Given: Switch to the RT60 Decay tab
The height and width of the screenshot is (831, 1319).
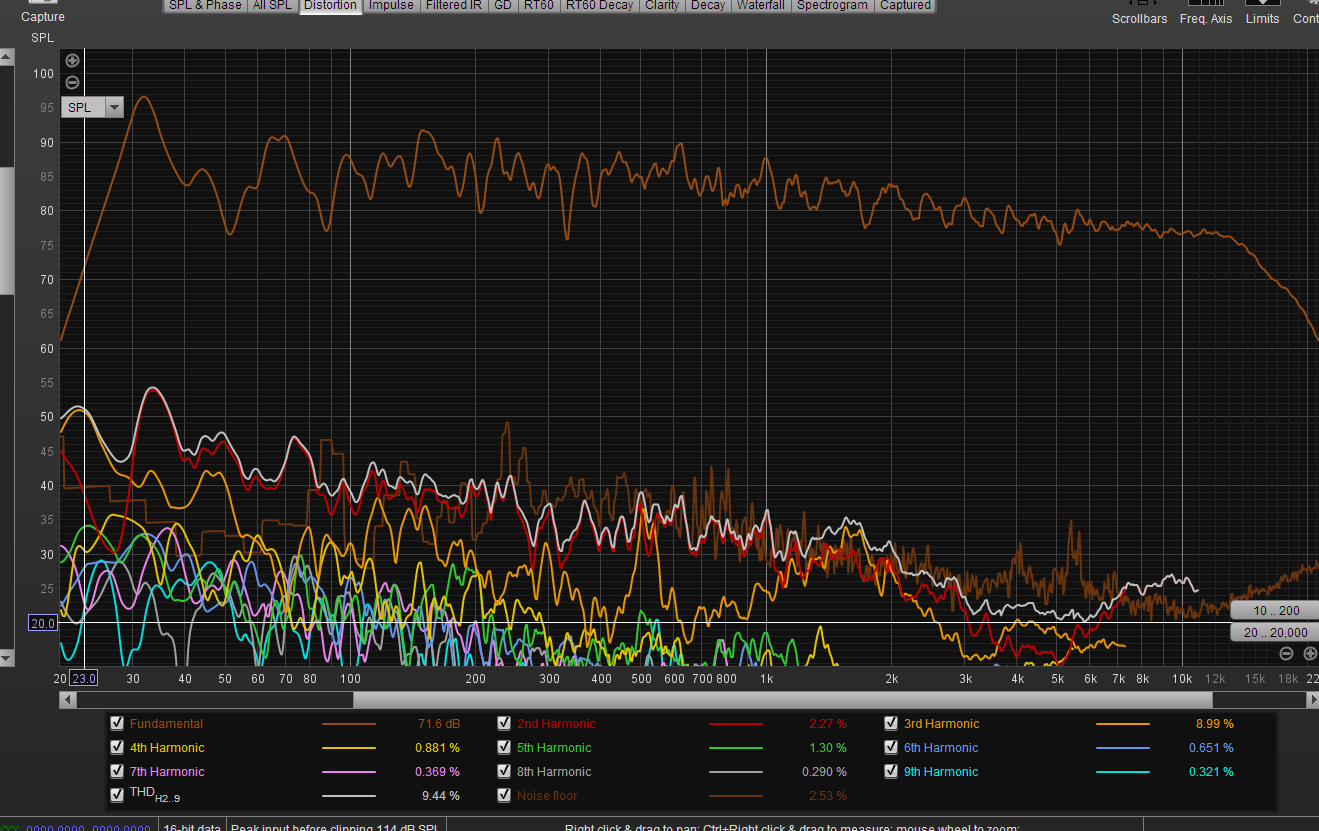Looking at the screenshot, I should (x=599, y=5).
